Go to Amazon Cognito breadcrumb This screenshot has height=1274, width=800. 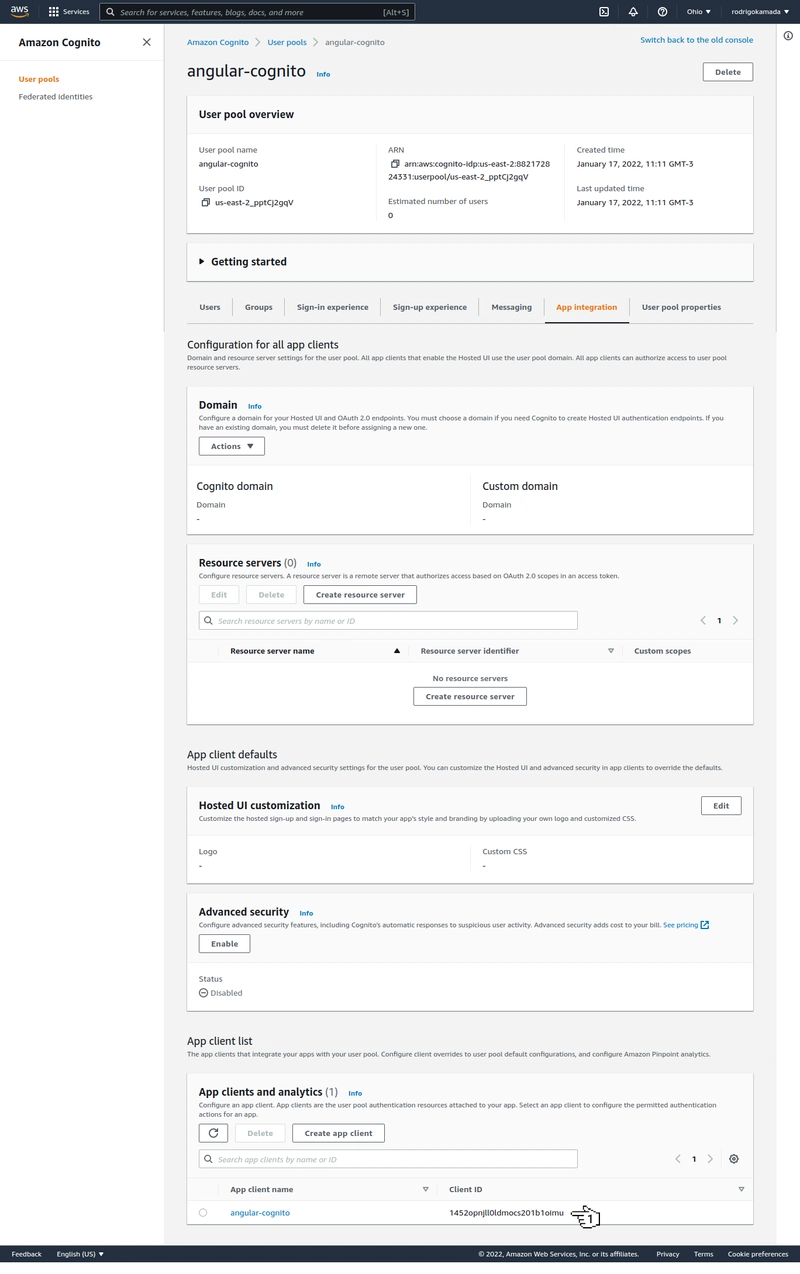coord(218,42)
